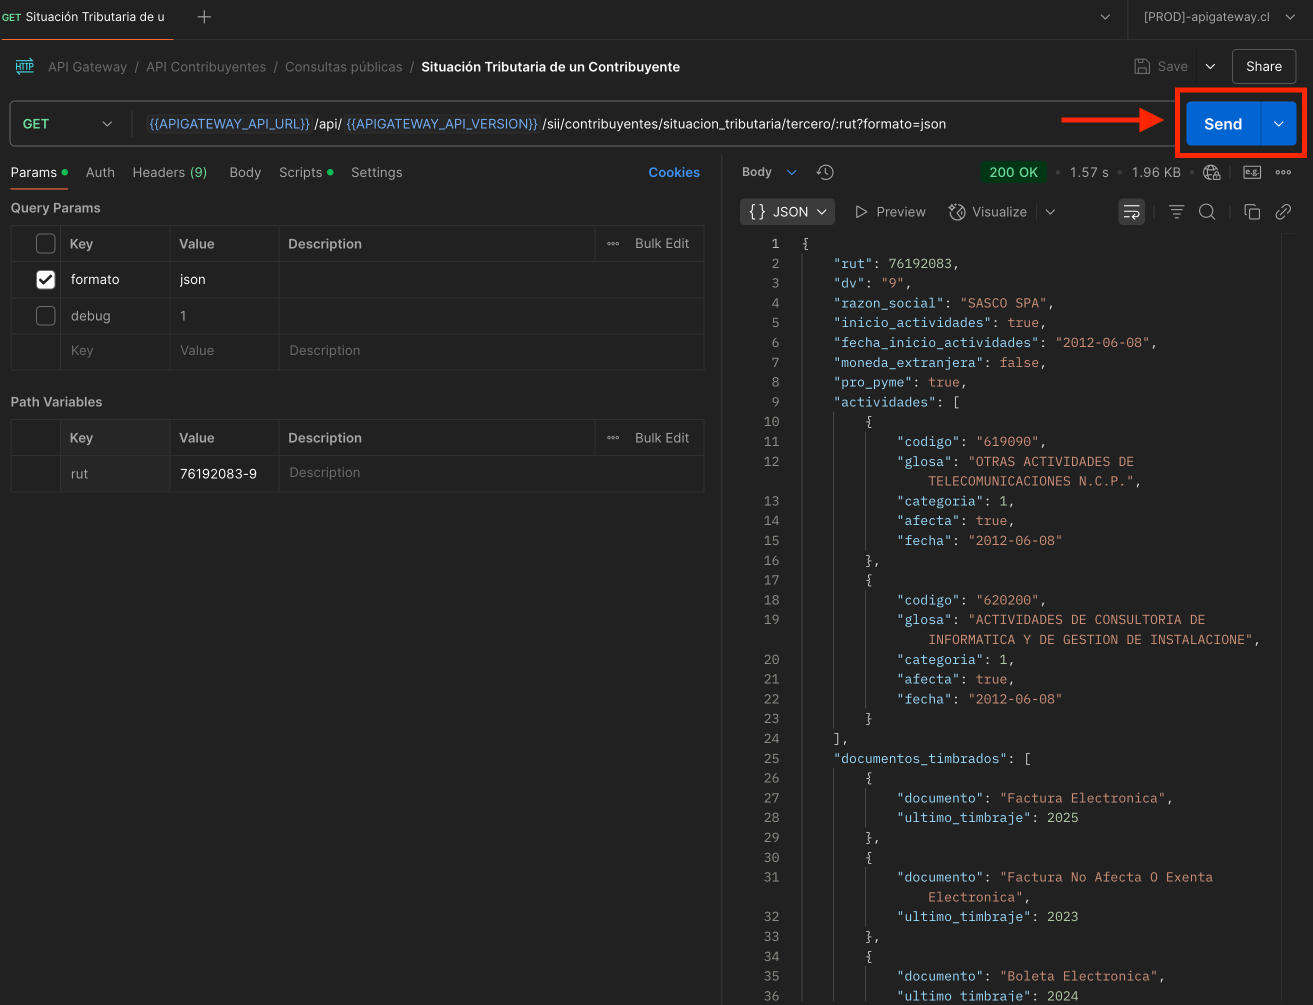Click the debug key cell
The image size is (1313, 1005).
[x=115, y=316]
